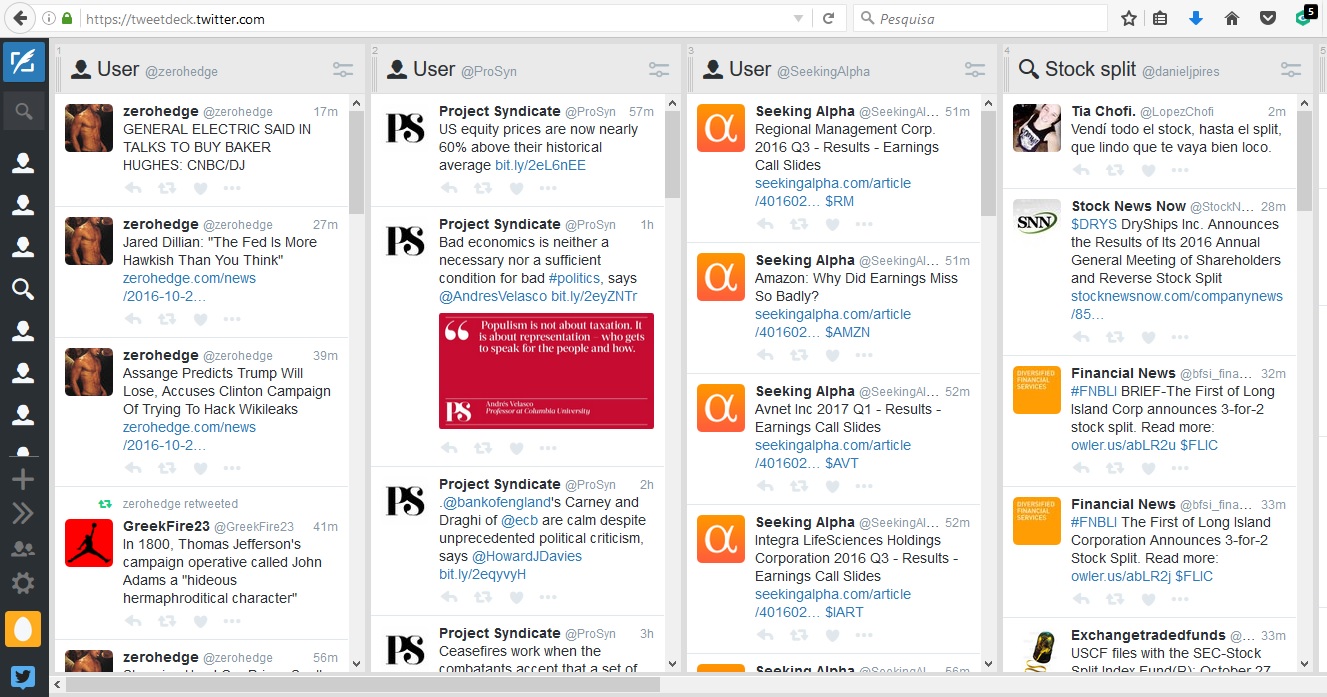Open browser downloads arrow icon
This screenshot has width=1327, height=697.
pyautogui.click(x=1196, y=18)
